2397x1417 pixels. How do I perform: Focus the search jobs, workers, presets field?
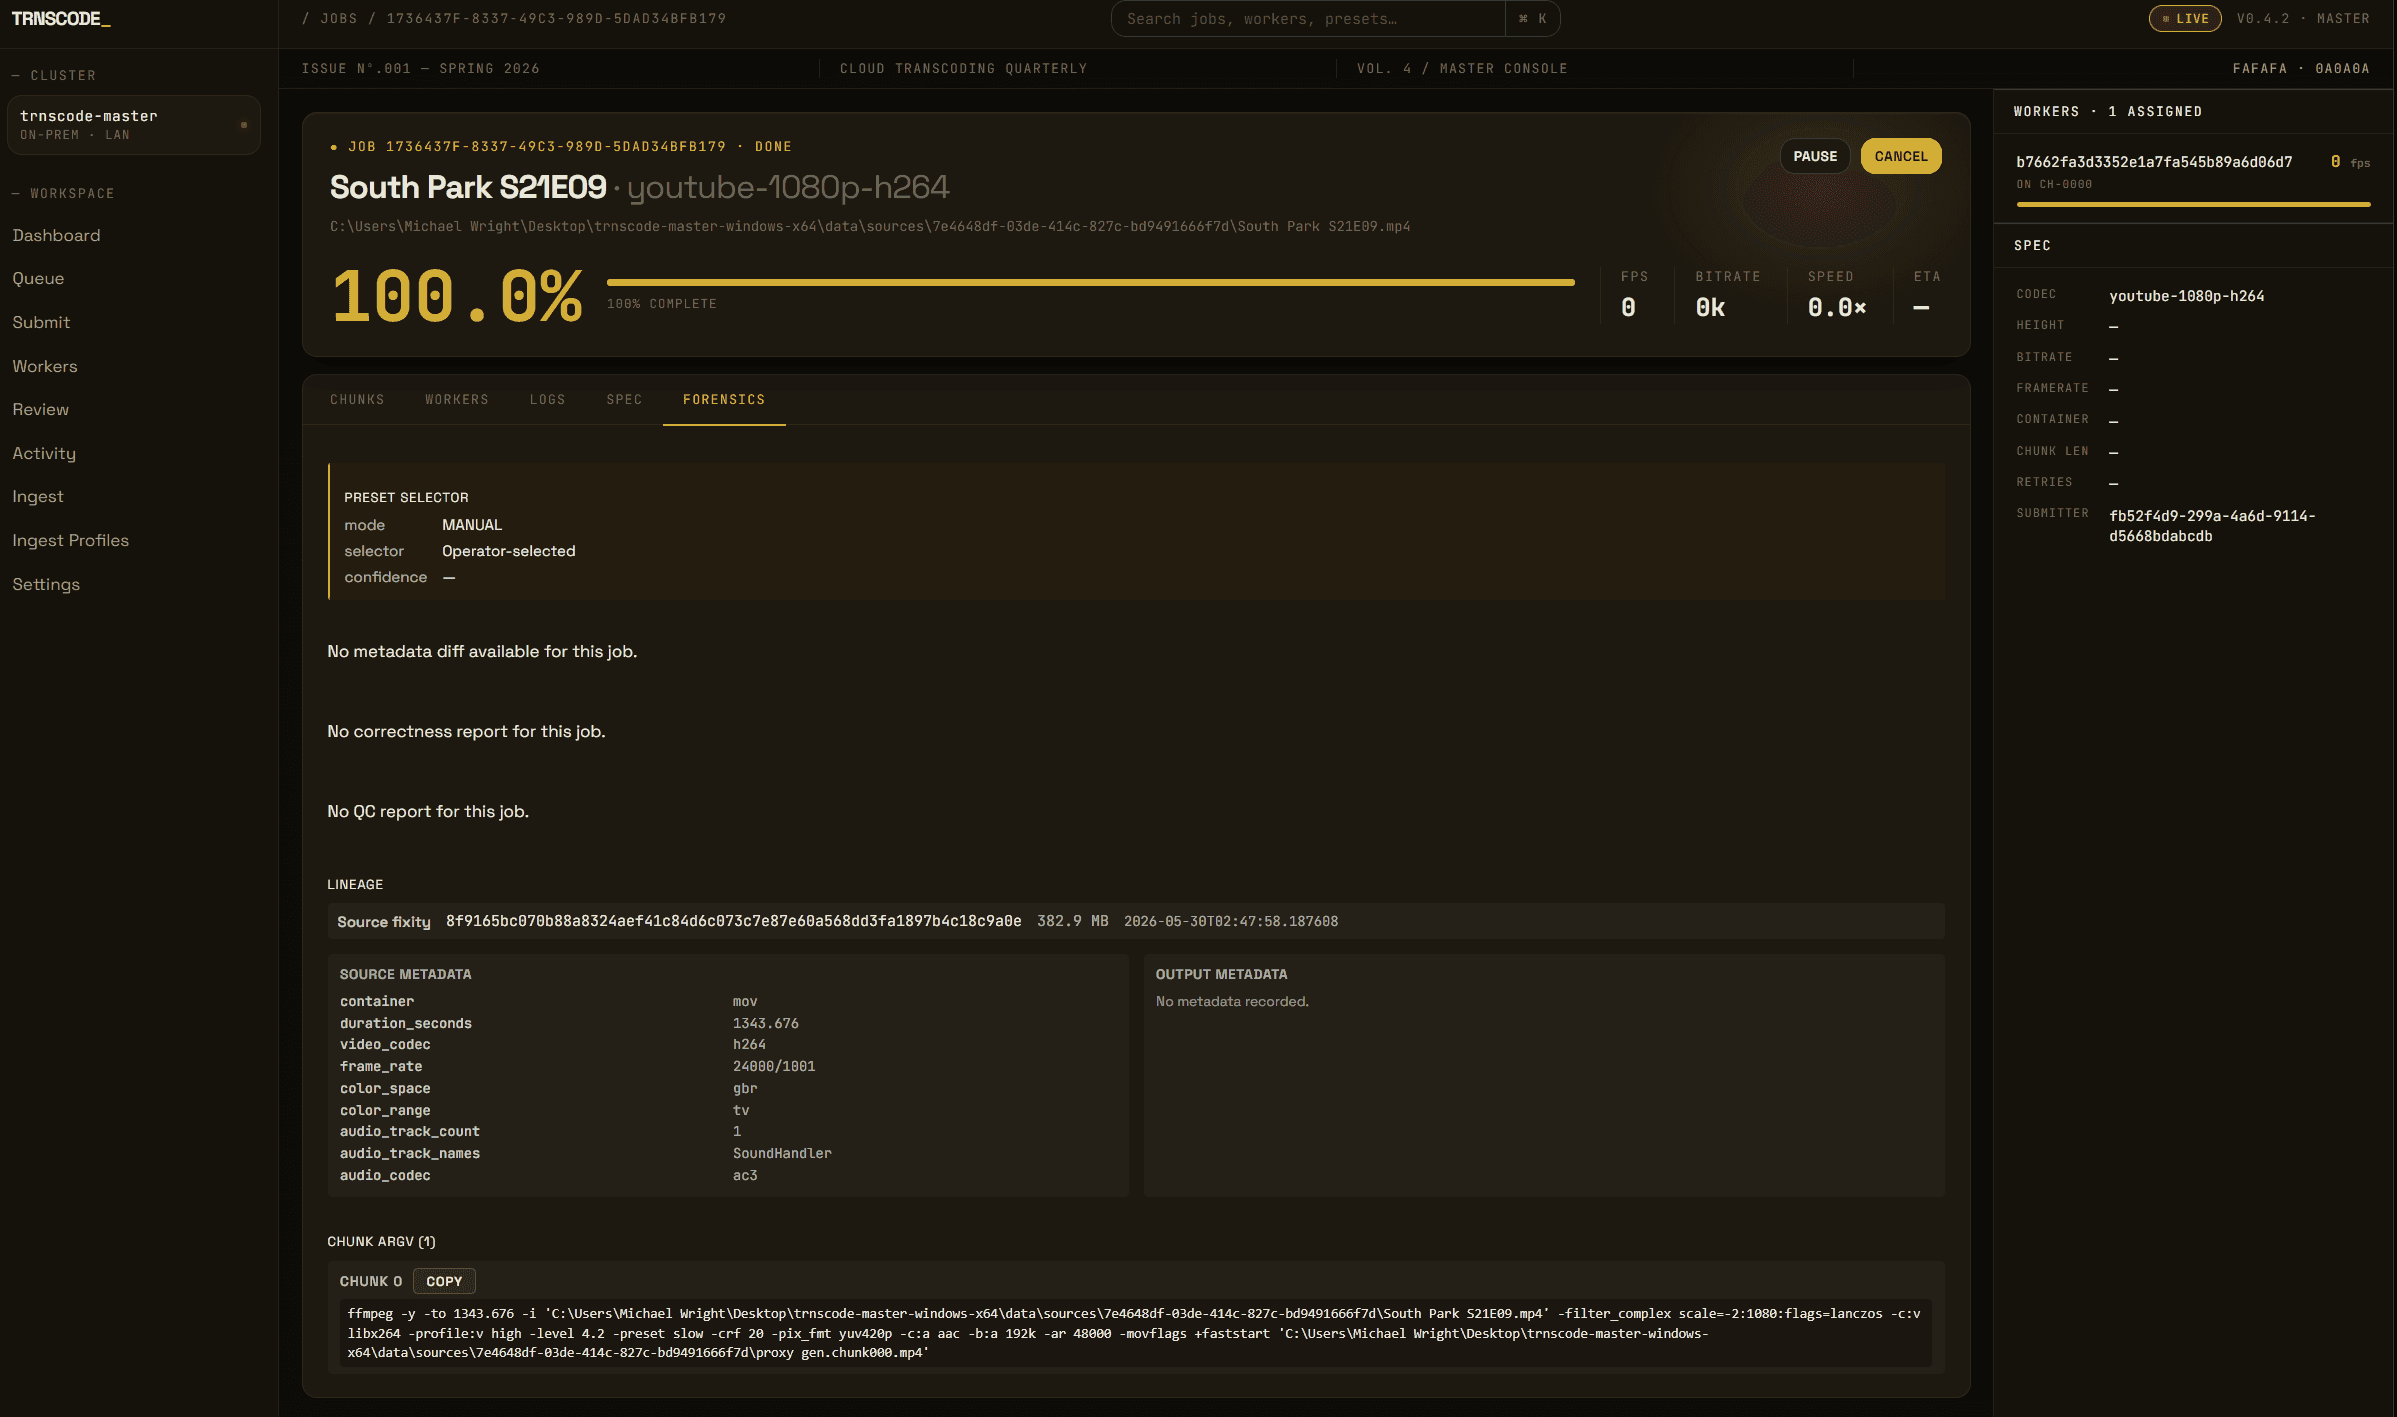1308,18
